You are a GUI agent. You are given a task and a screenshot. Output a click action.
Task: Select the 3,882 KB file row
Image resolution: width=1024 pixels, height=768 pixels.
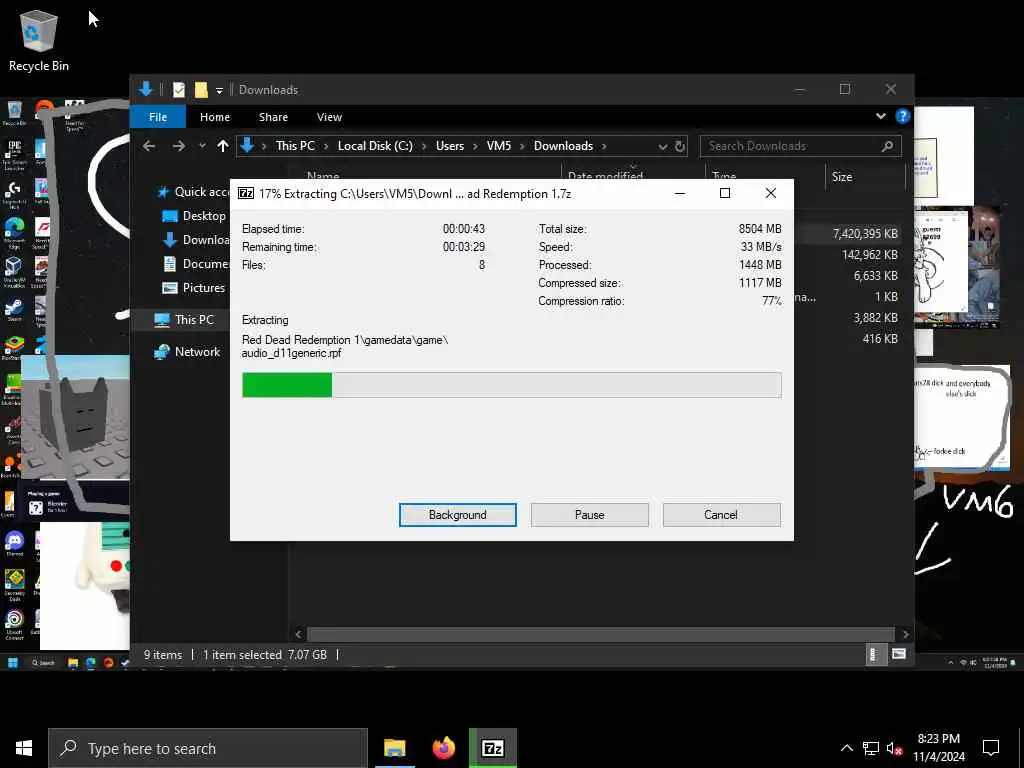click(849, 317)
